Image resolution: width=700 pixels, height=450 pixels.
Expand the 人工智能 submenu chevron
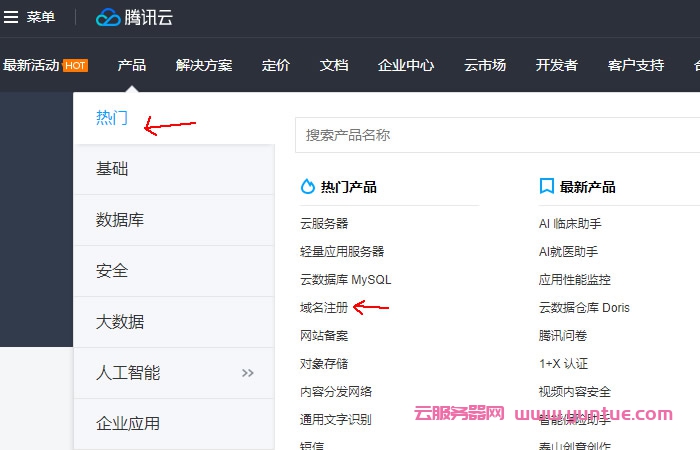[x=248, y=373]
